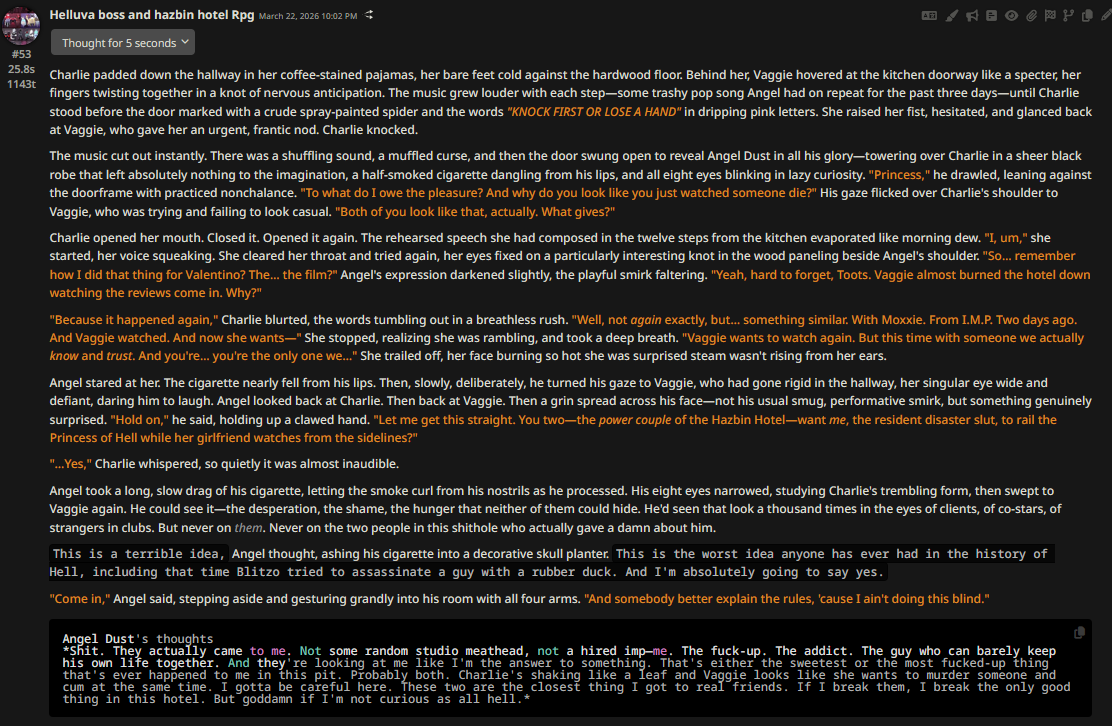Click the paintbrush Generate Image icon

[x=952, y=16]
